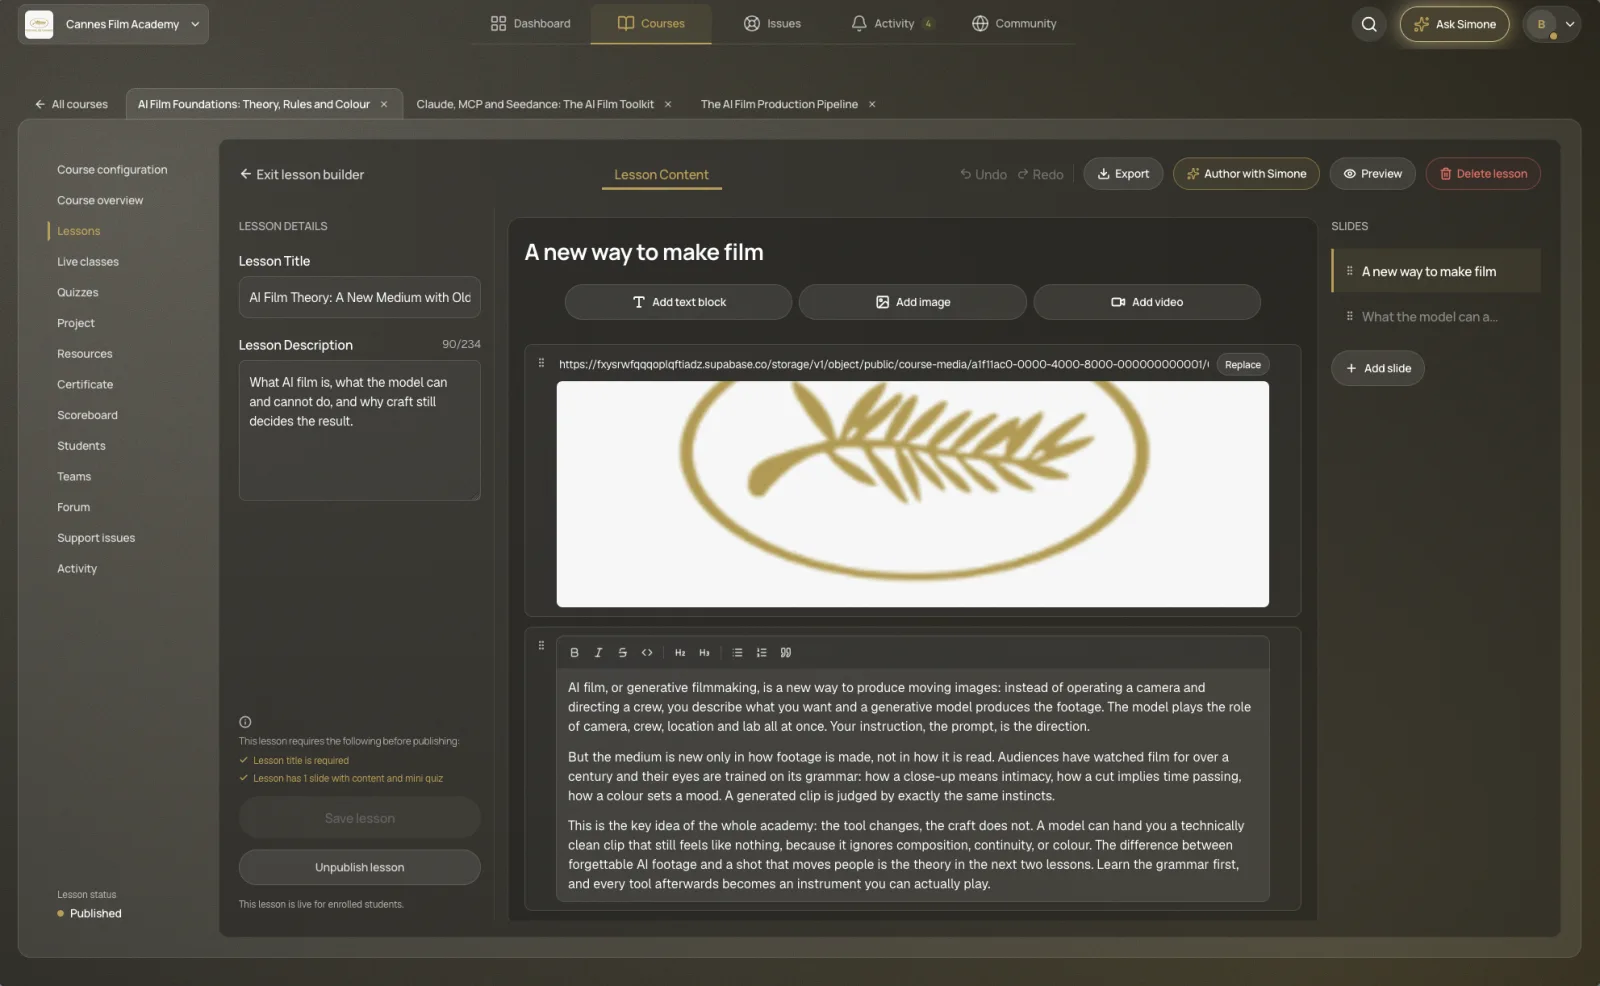1600x986 pixels.
Task: Expand the user account menu chevron
Action: 1570,24
